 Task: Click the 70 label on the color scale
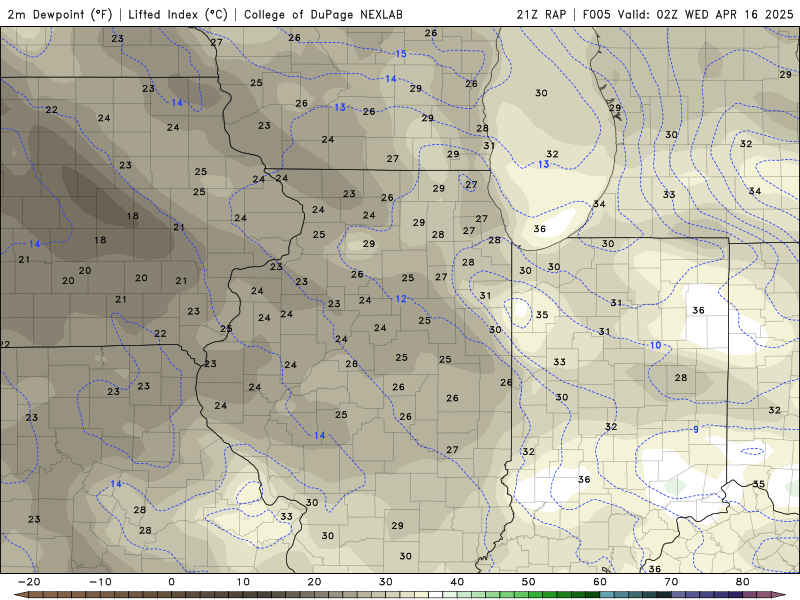pos(671,582)
